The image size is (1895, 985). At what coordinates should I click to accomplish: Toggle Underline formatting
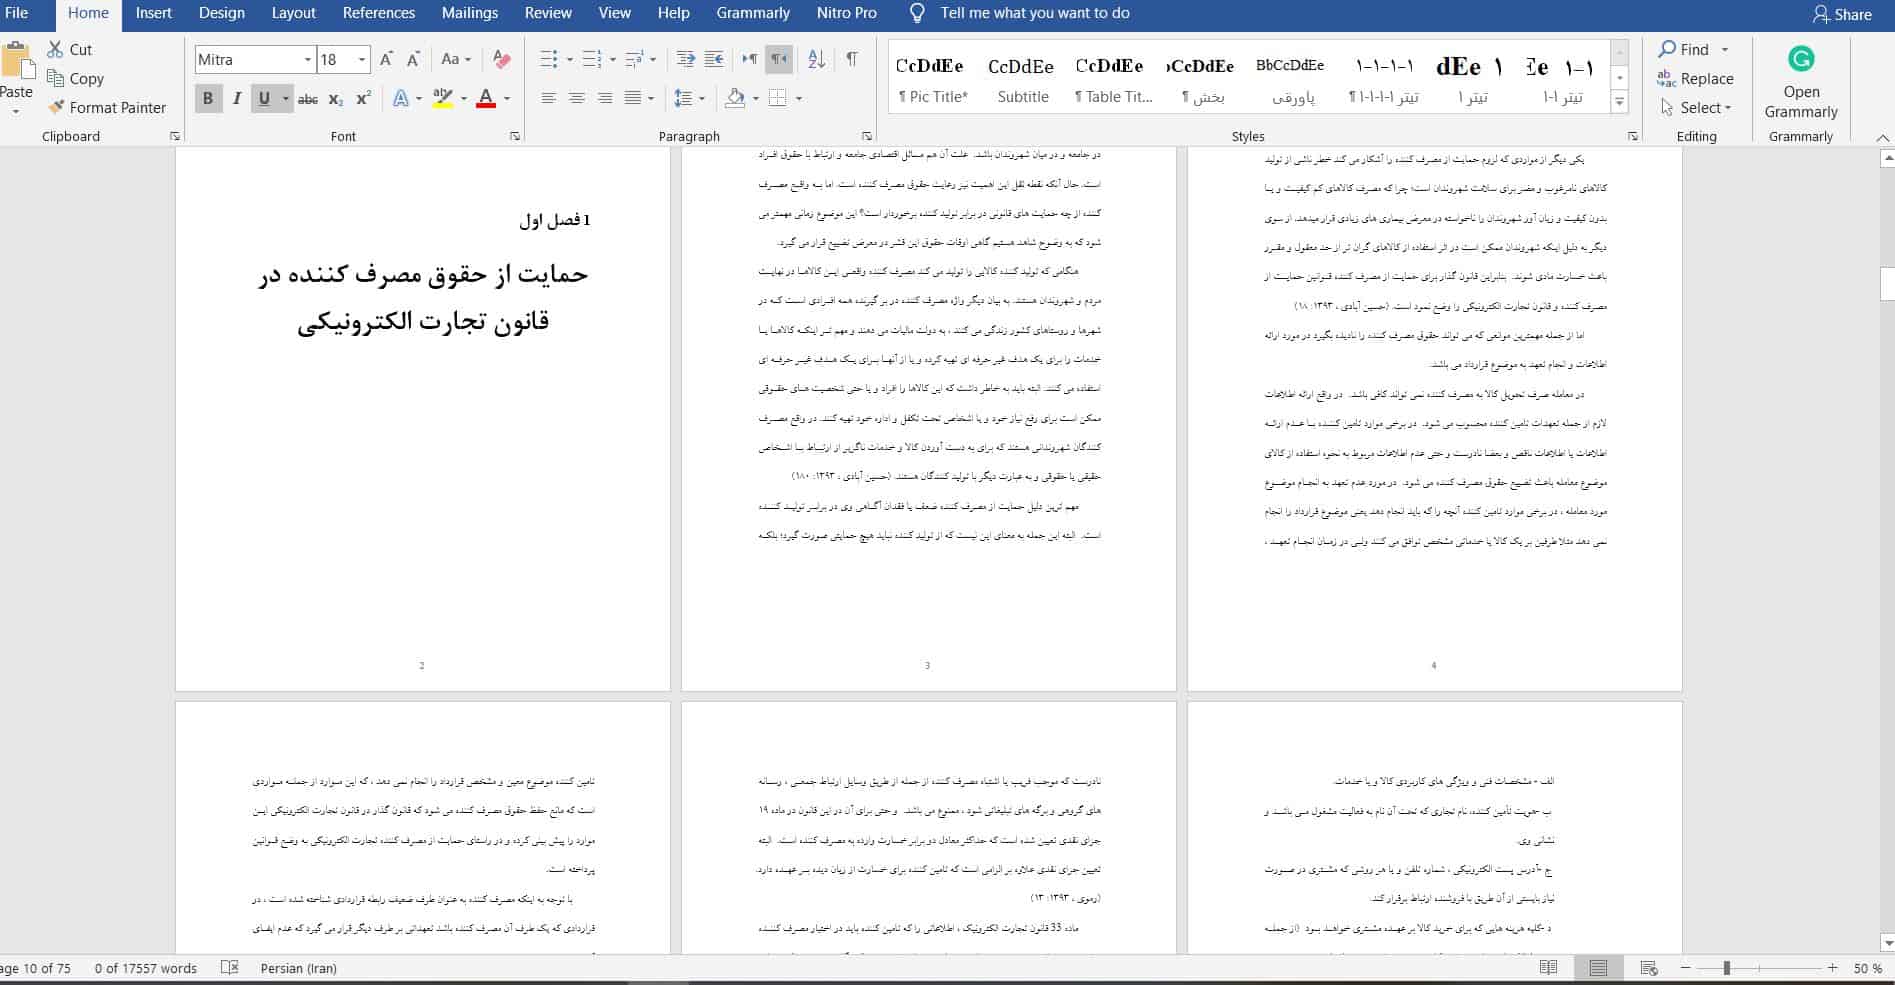(x=264, y=98)
